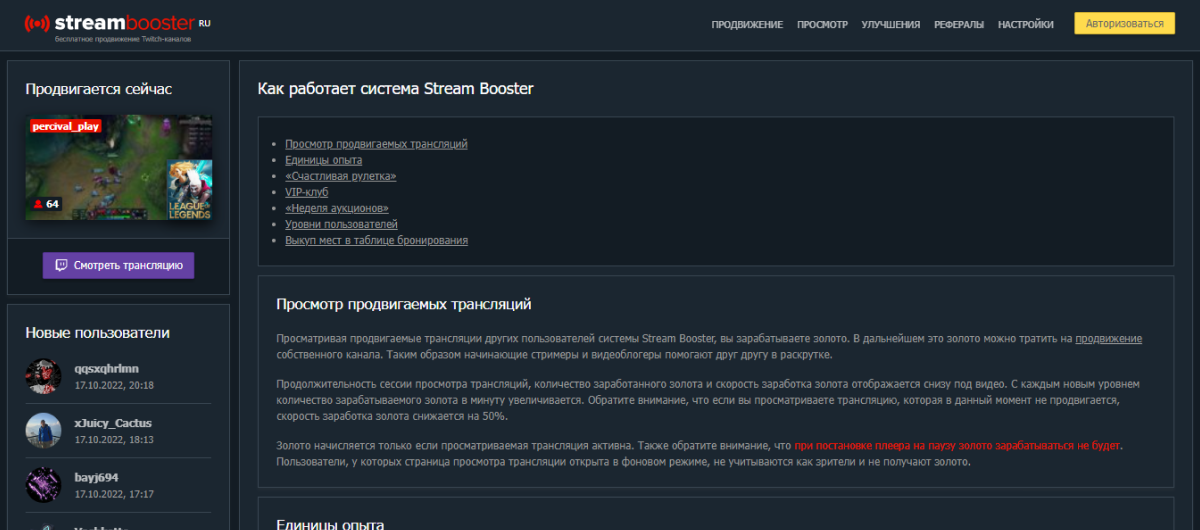Click the percival_play stream thumbnail

coord(118,167)
